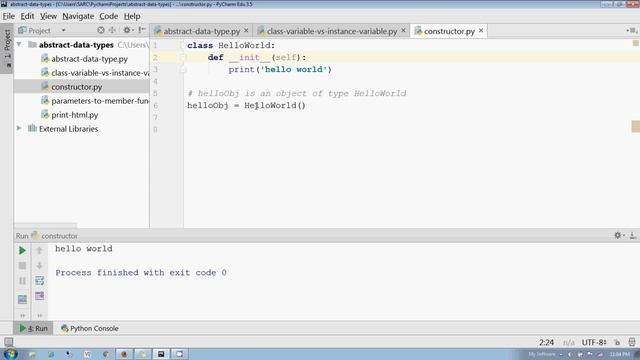640x360 pixels.
Task: Open the 4: Run tool window tab
Action: (33, 328)
